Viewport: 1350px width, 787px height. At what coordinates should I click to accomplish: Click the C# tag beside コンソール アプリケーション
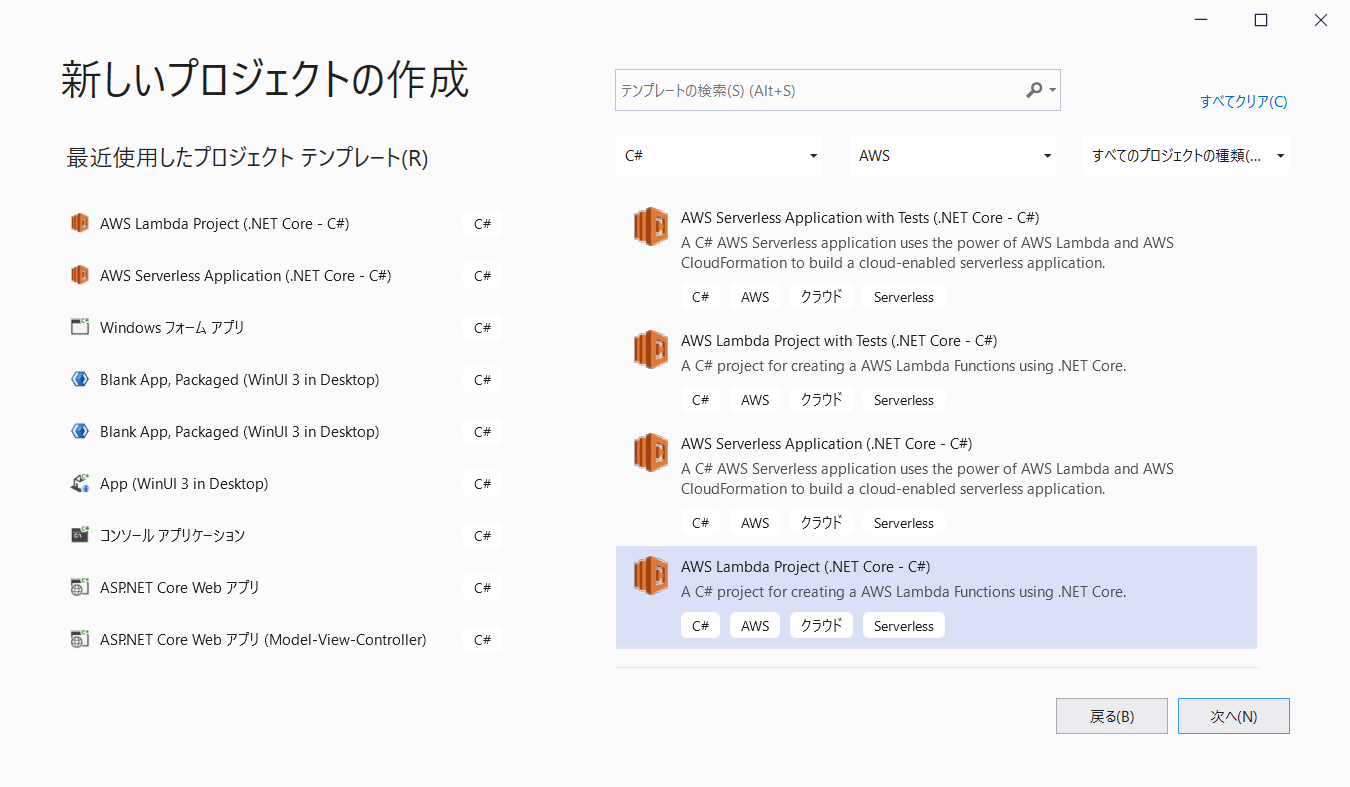tap(482, 536)
